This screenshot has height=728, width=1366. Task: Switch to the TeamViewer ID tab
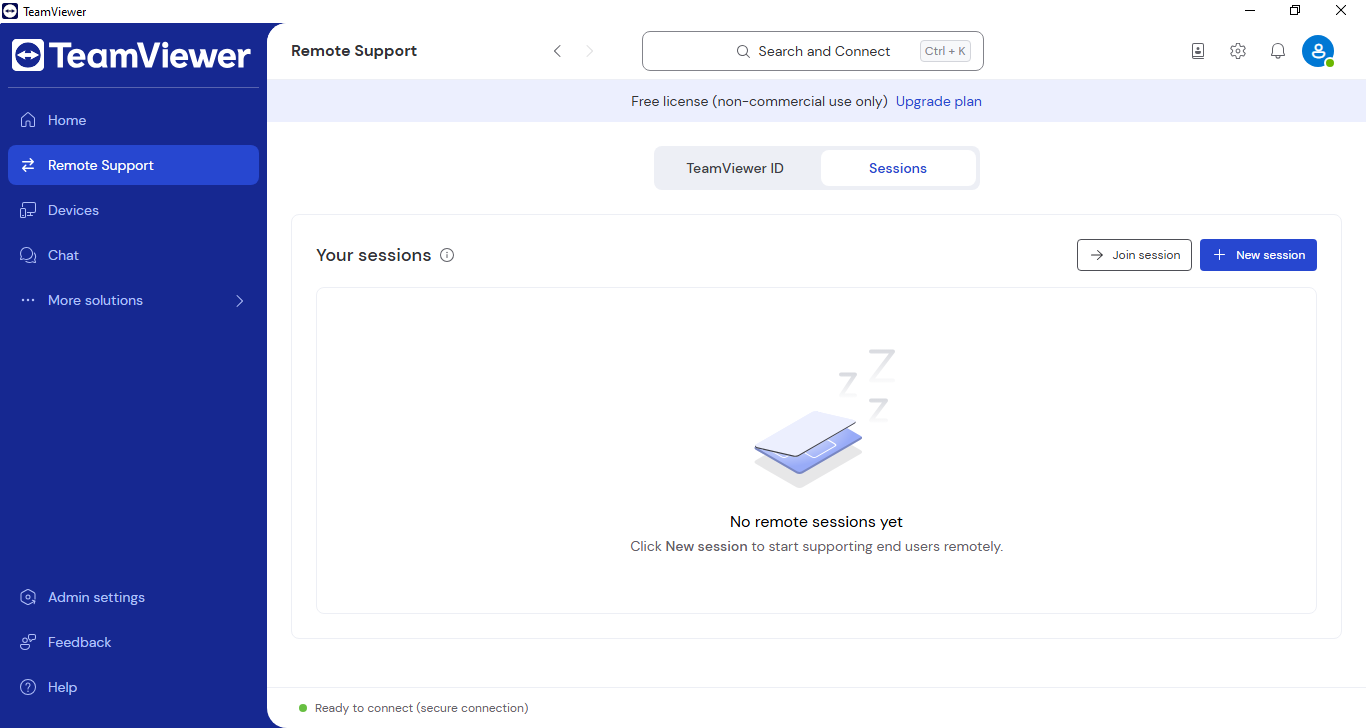click(x=735, y=168)
